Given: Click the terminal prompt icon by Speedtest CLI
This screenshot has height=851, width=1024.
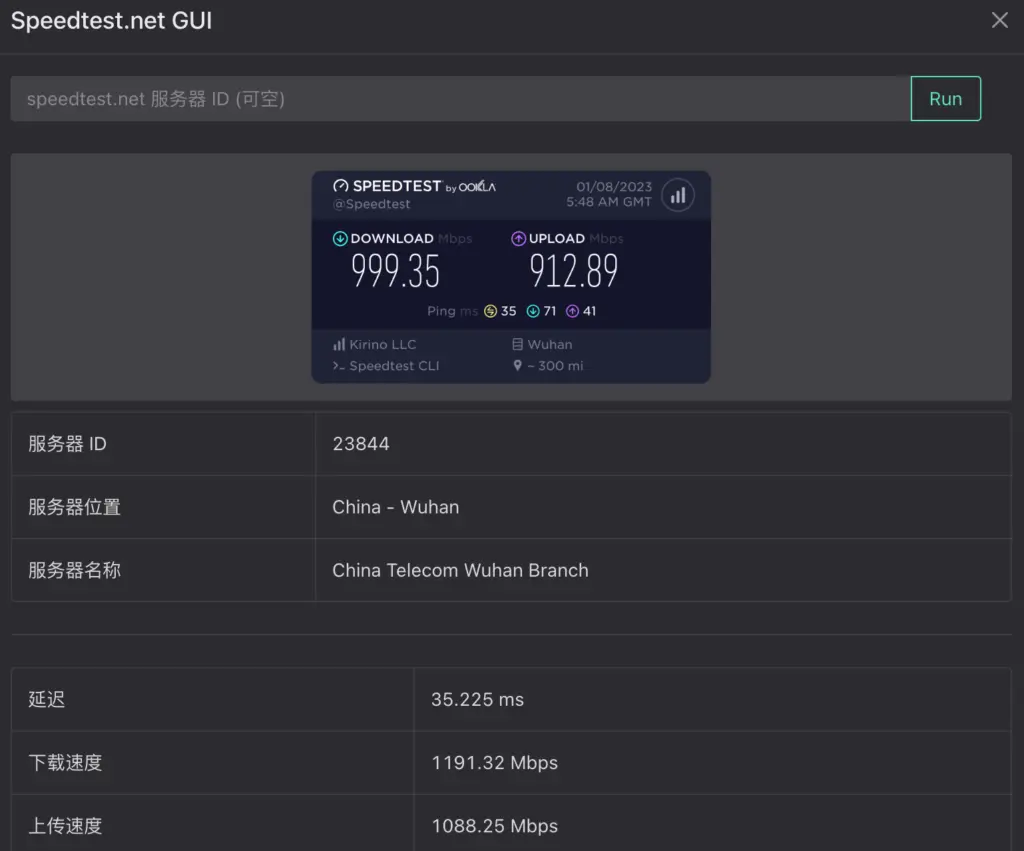Looking at the screenshot, I should pos(338,366).
